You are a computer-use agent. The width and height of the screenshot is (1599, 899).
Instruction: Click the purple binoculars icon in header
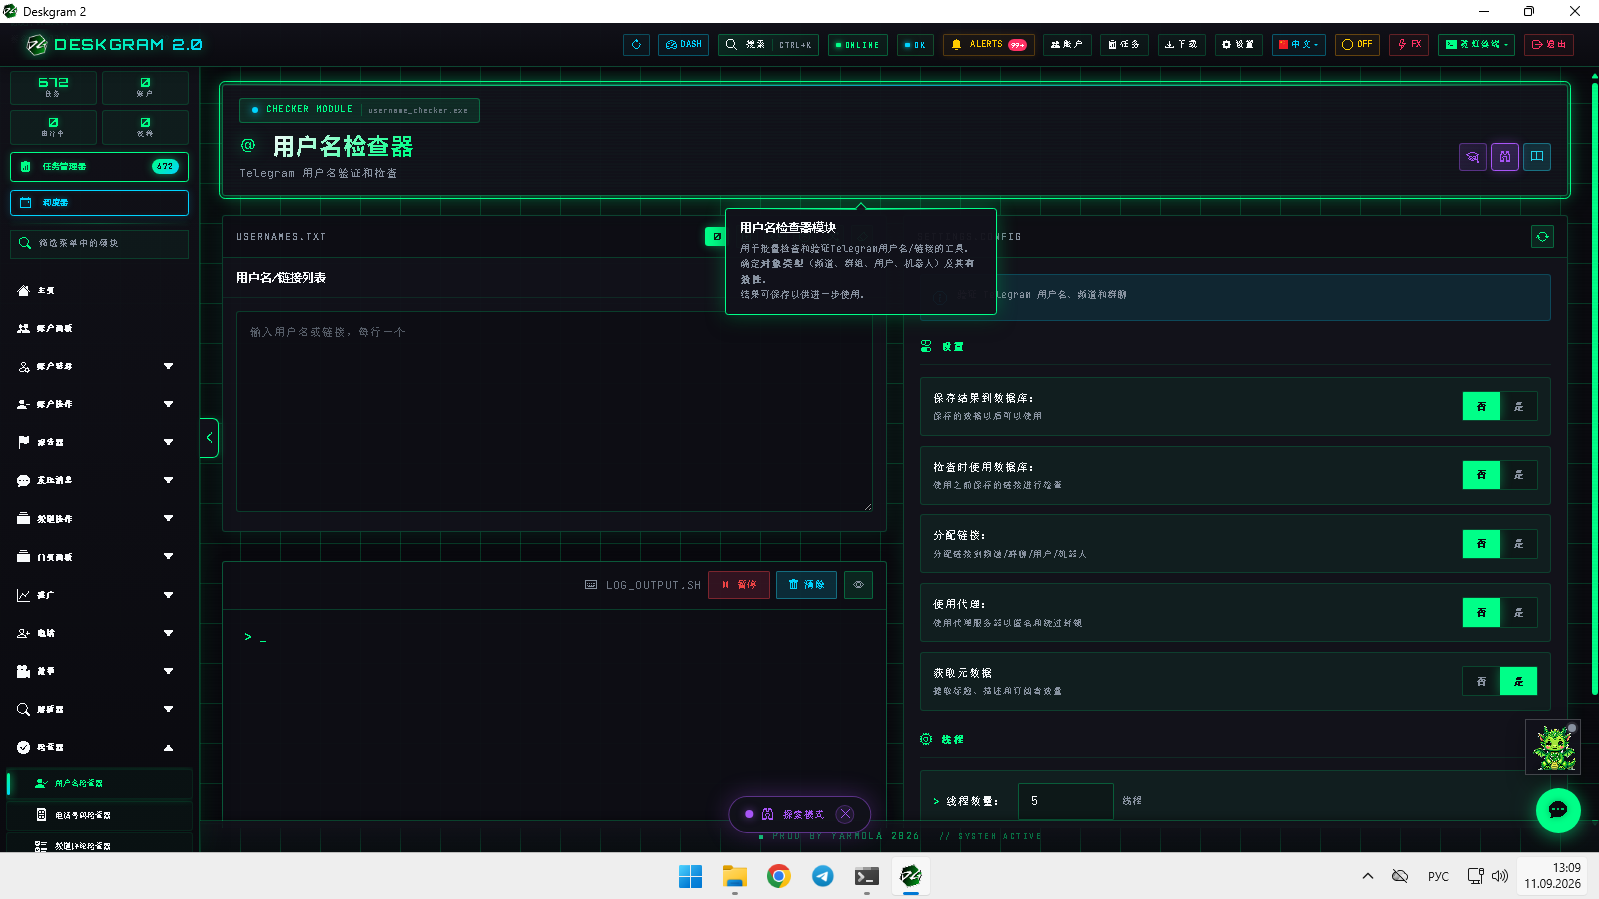[x=1505, y=157]
